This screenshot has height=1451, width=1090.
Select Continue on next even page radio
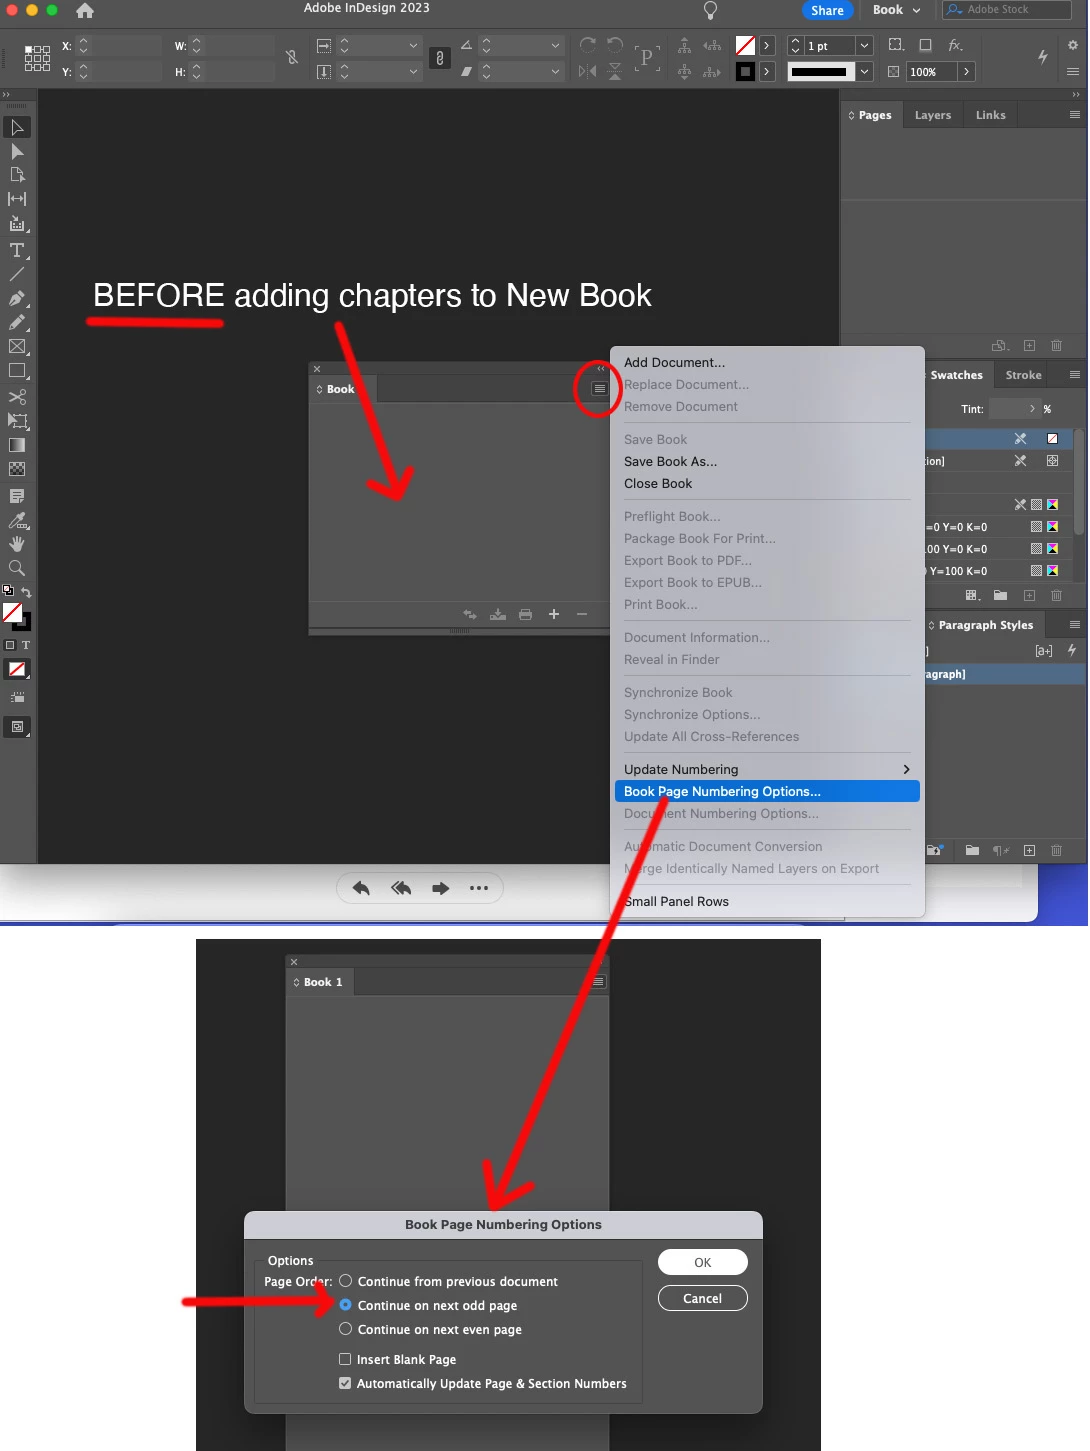346,1329
